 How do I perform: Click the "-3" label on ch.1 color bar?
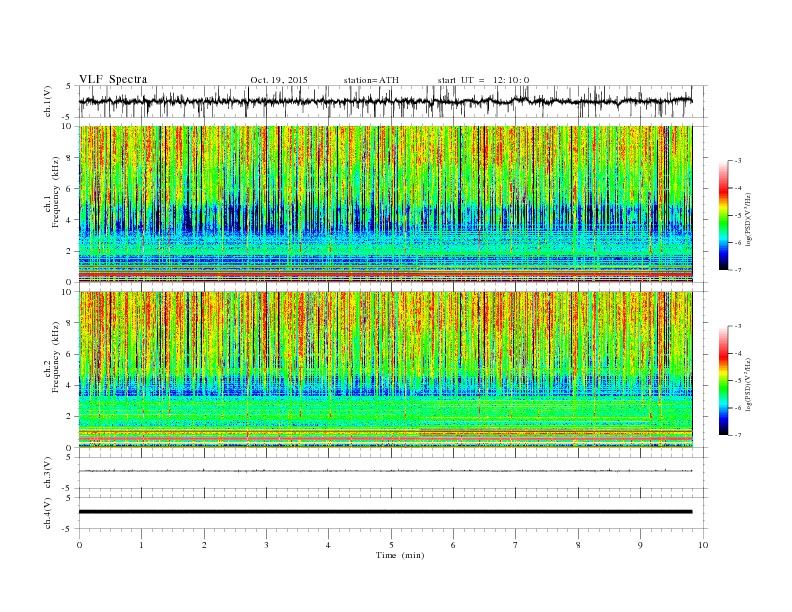737,161
